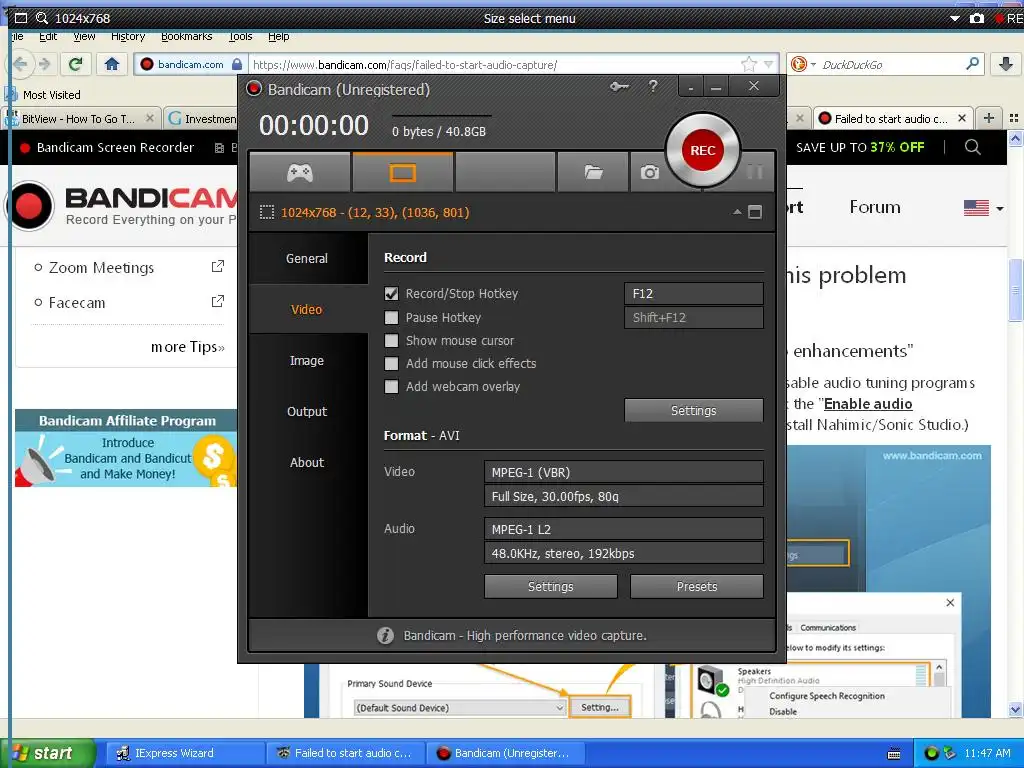Go to browser Home page
Screen dimensions: 1024x768
tap(112, 64)
